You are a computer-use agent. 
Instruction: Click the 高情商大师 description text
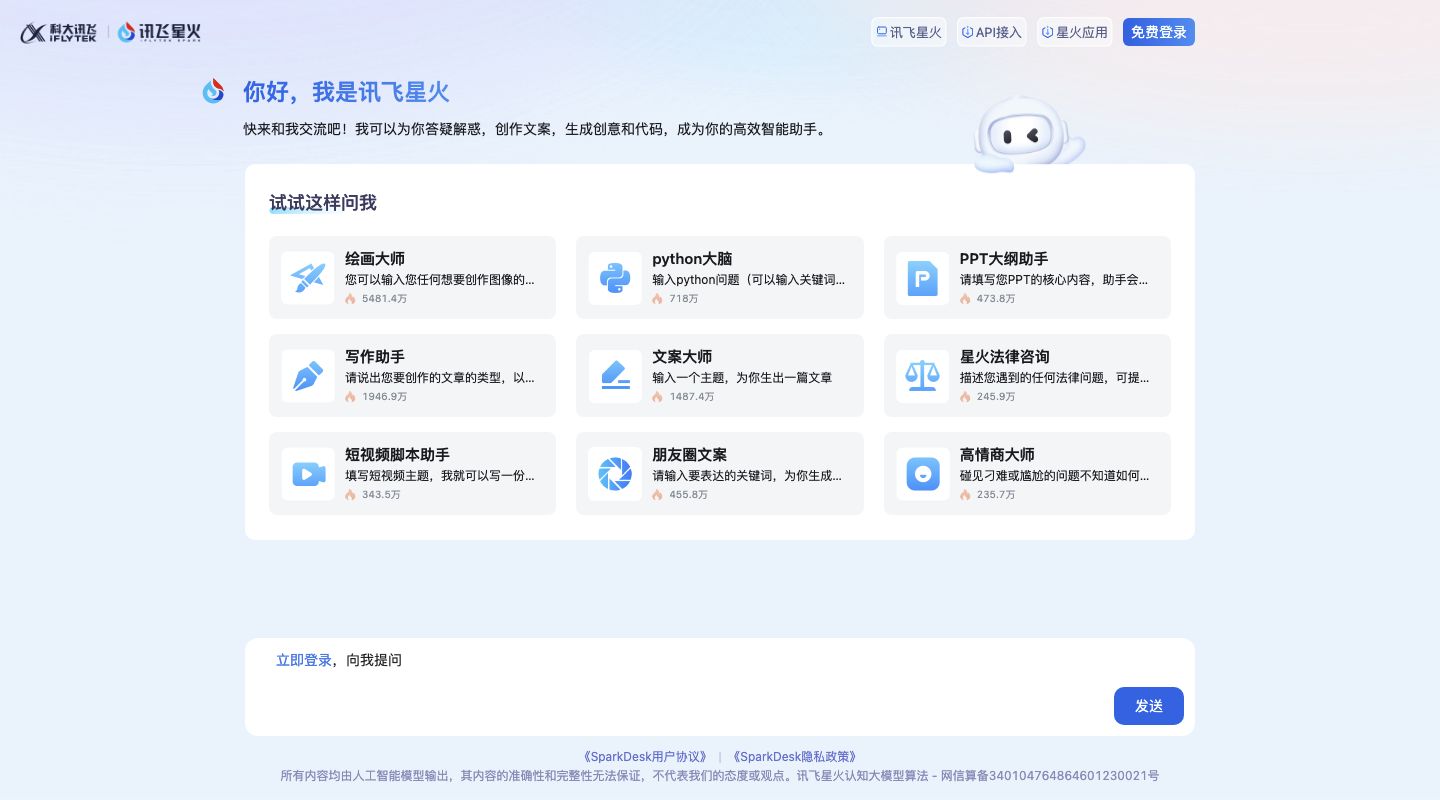[x=1054, y=476]
